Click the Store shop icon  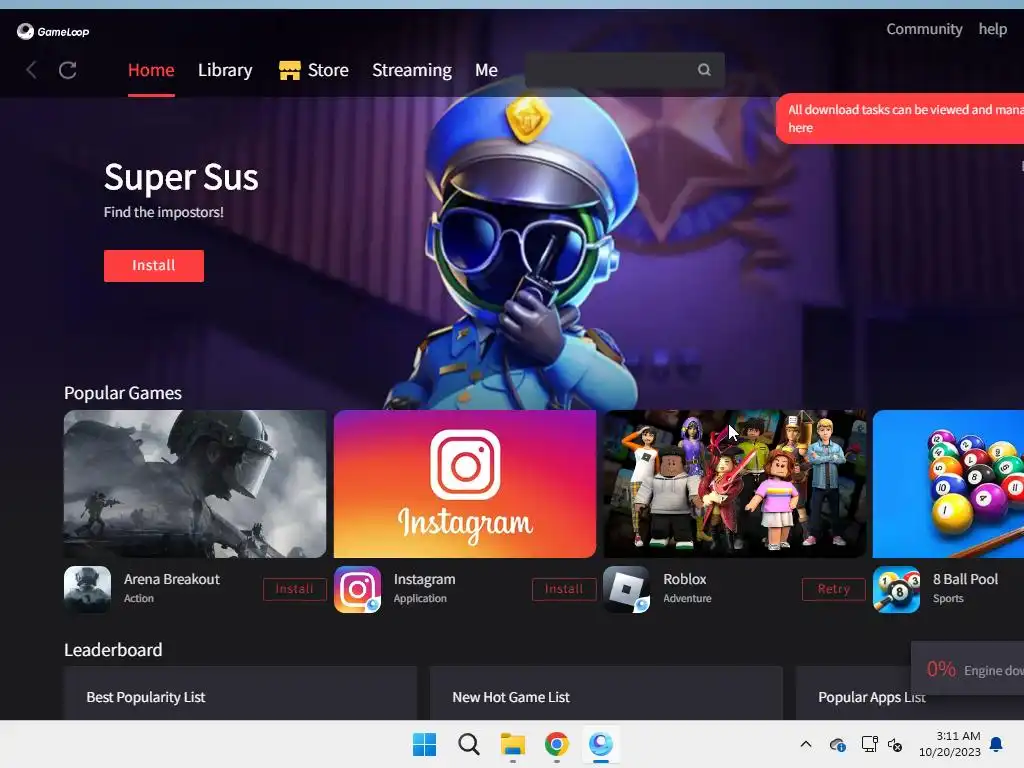point(289,70)
